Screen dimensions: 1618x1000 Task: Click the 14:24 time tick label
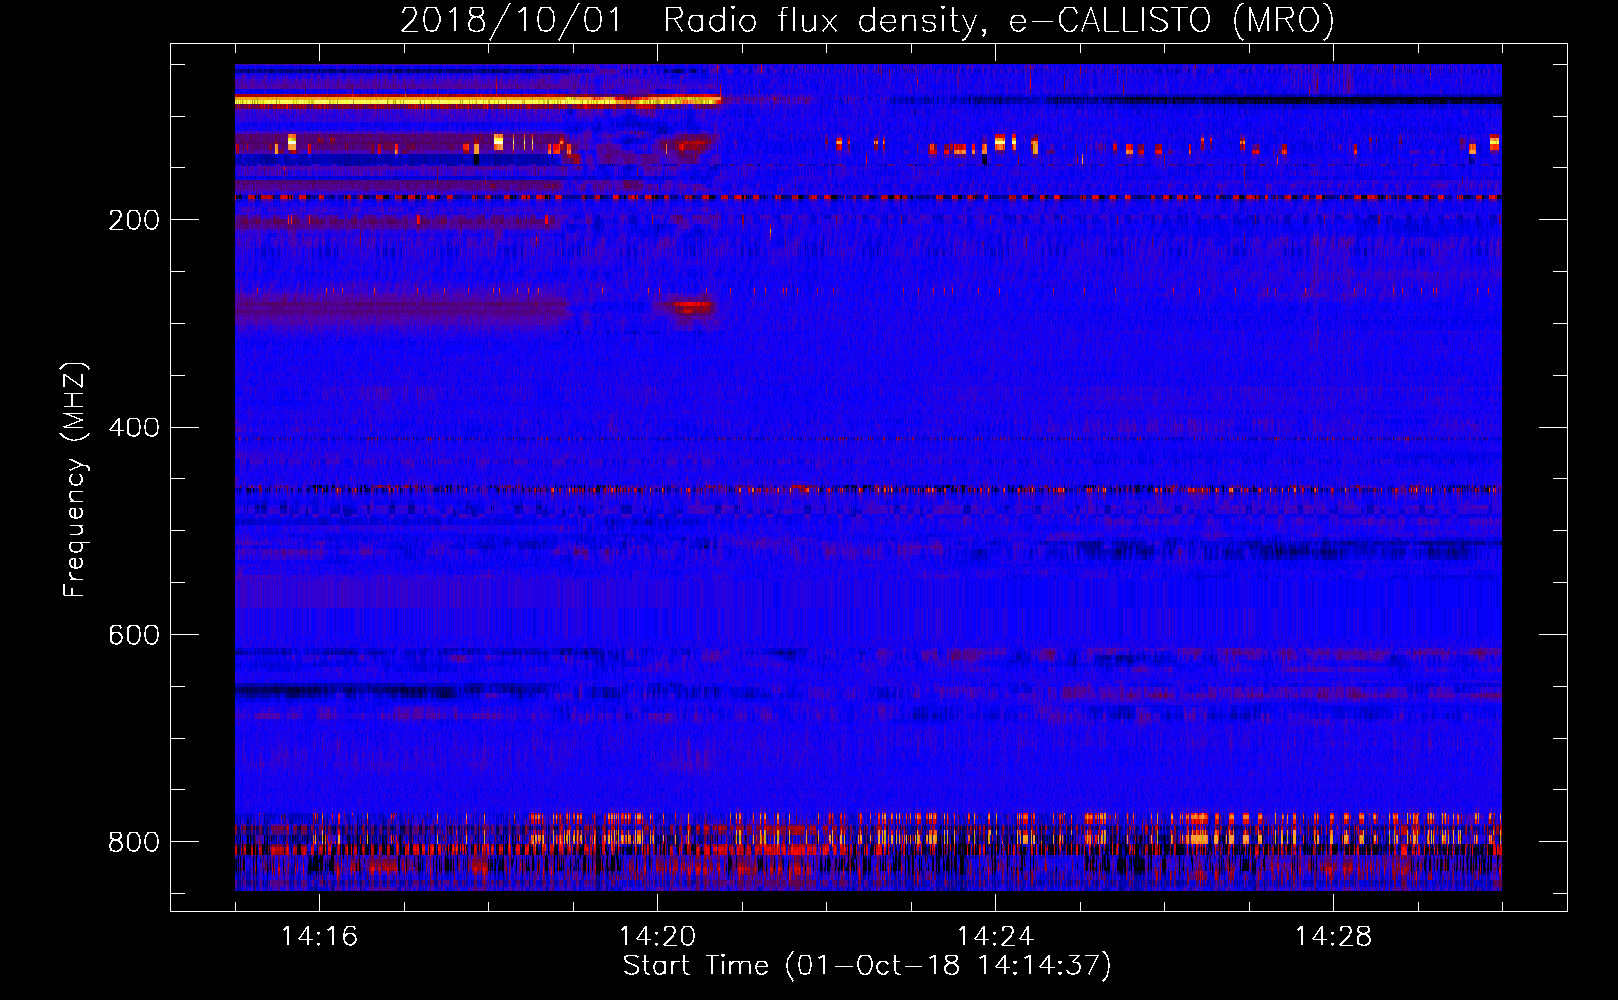tap(995, 936)
